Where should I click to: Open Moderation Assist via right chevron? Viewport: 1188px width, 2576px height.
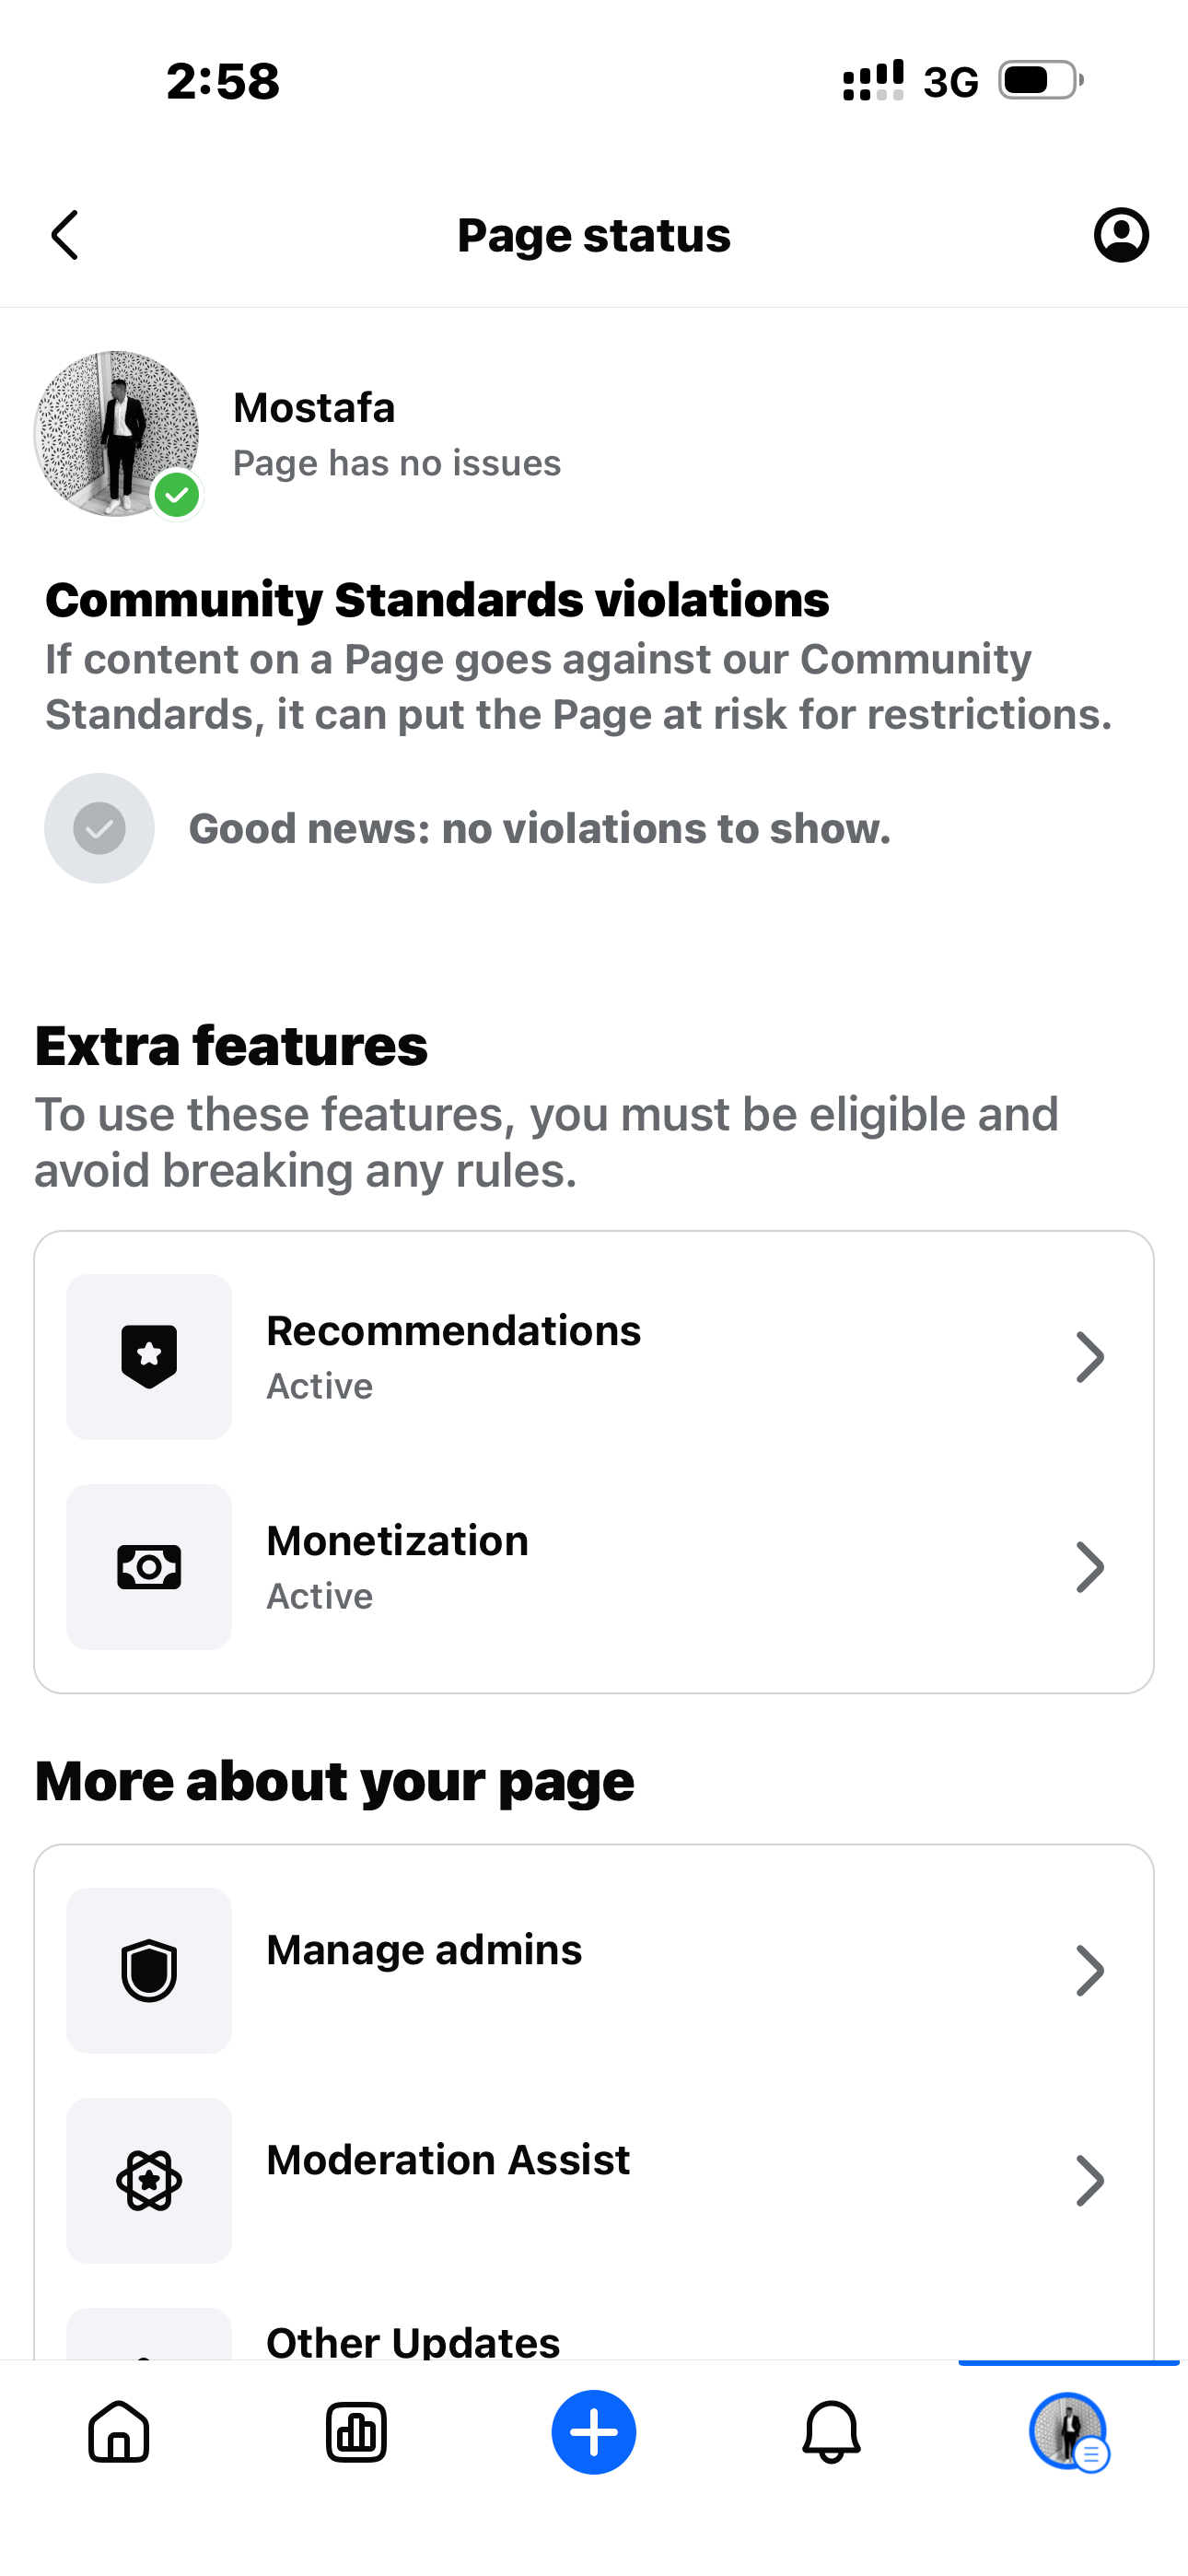click(x=1089, y=2180)
